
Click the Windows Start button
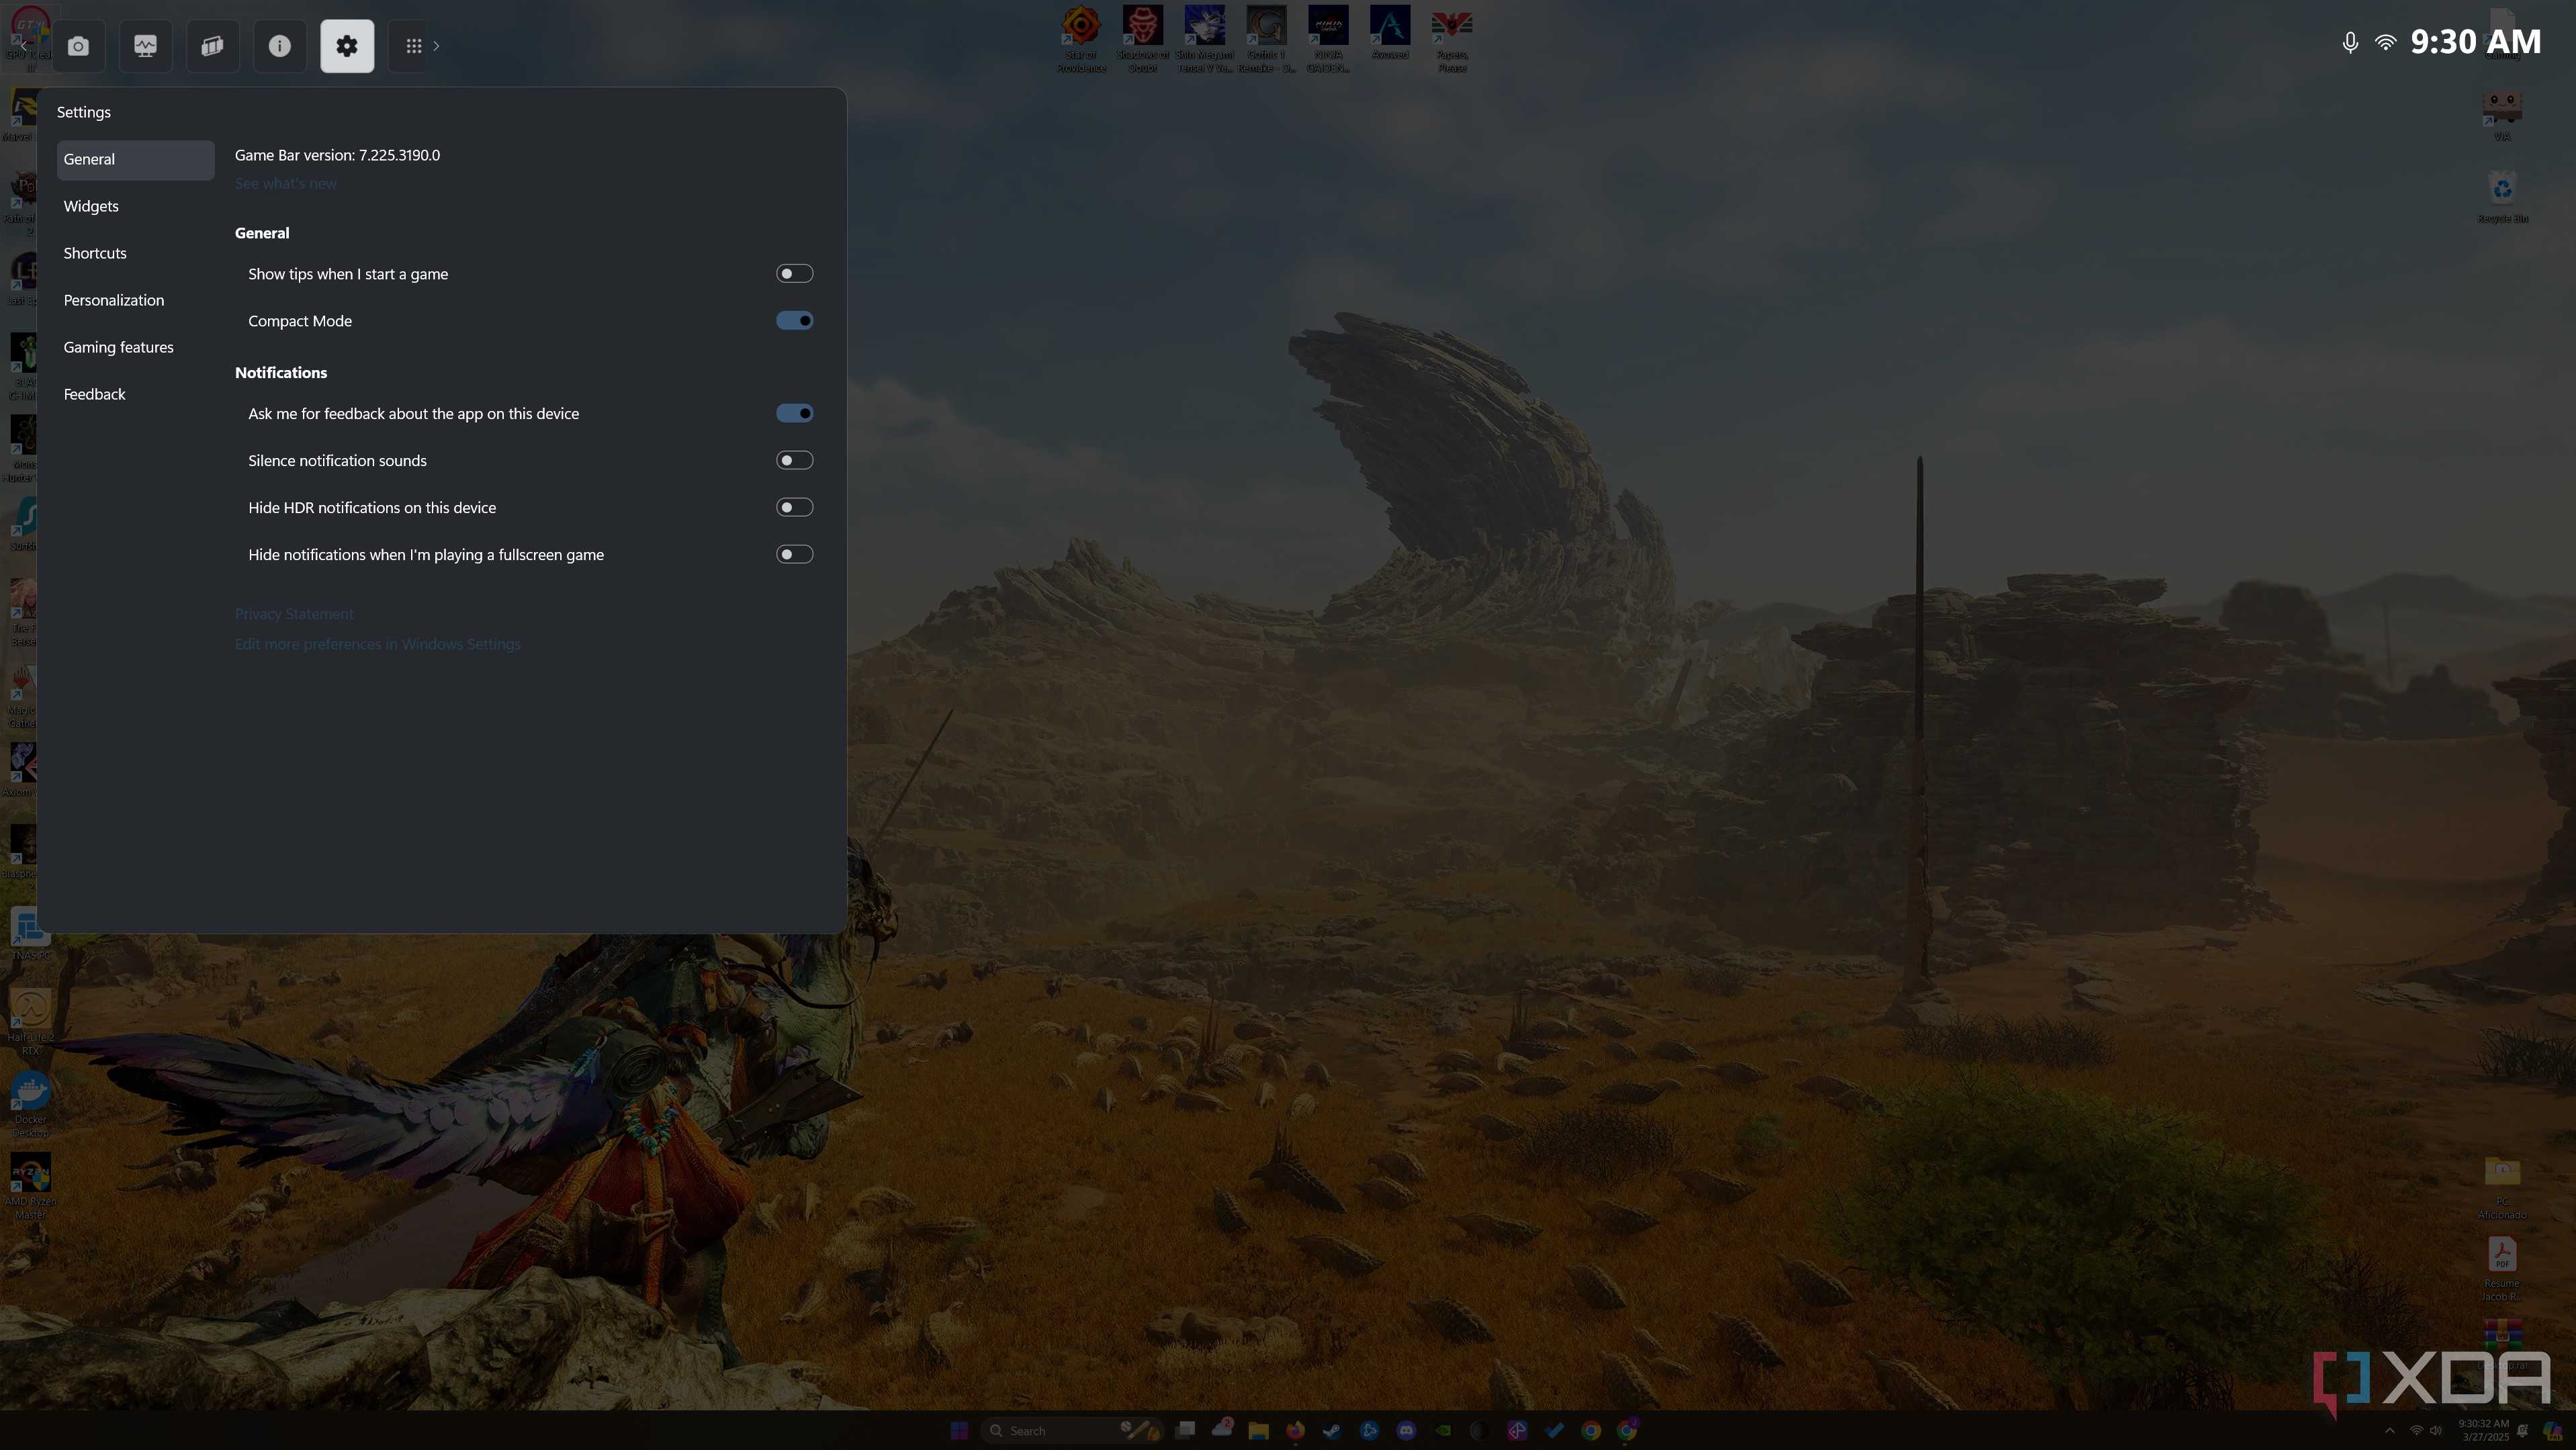(x=959, y=1431)
